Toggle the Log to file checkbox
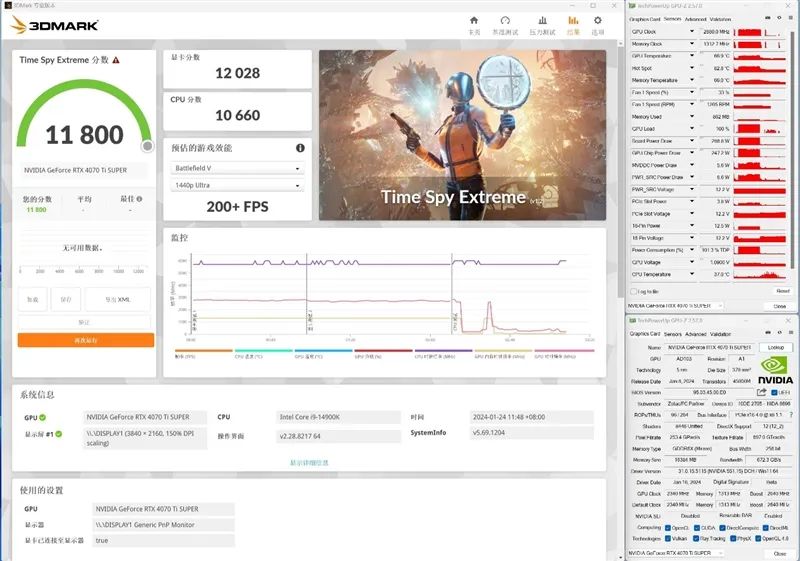Screen dimensions: 800x561 (x=635, y=291)
